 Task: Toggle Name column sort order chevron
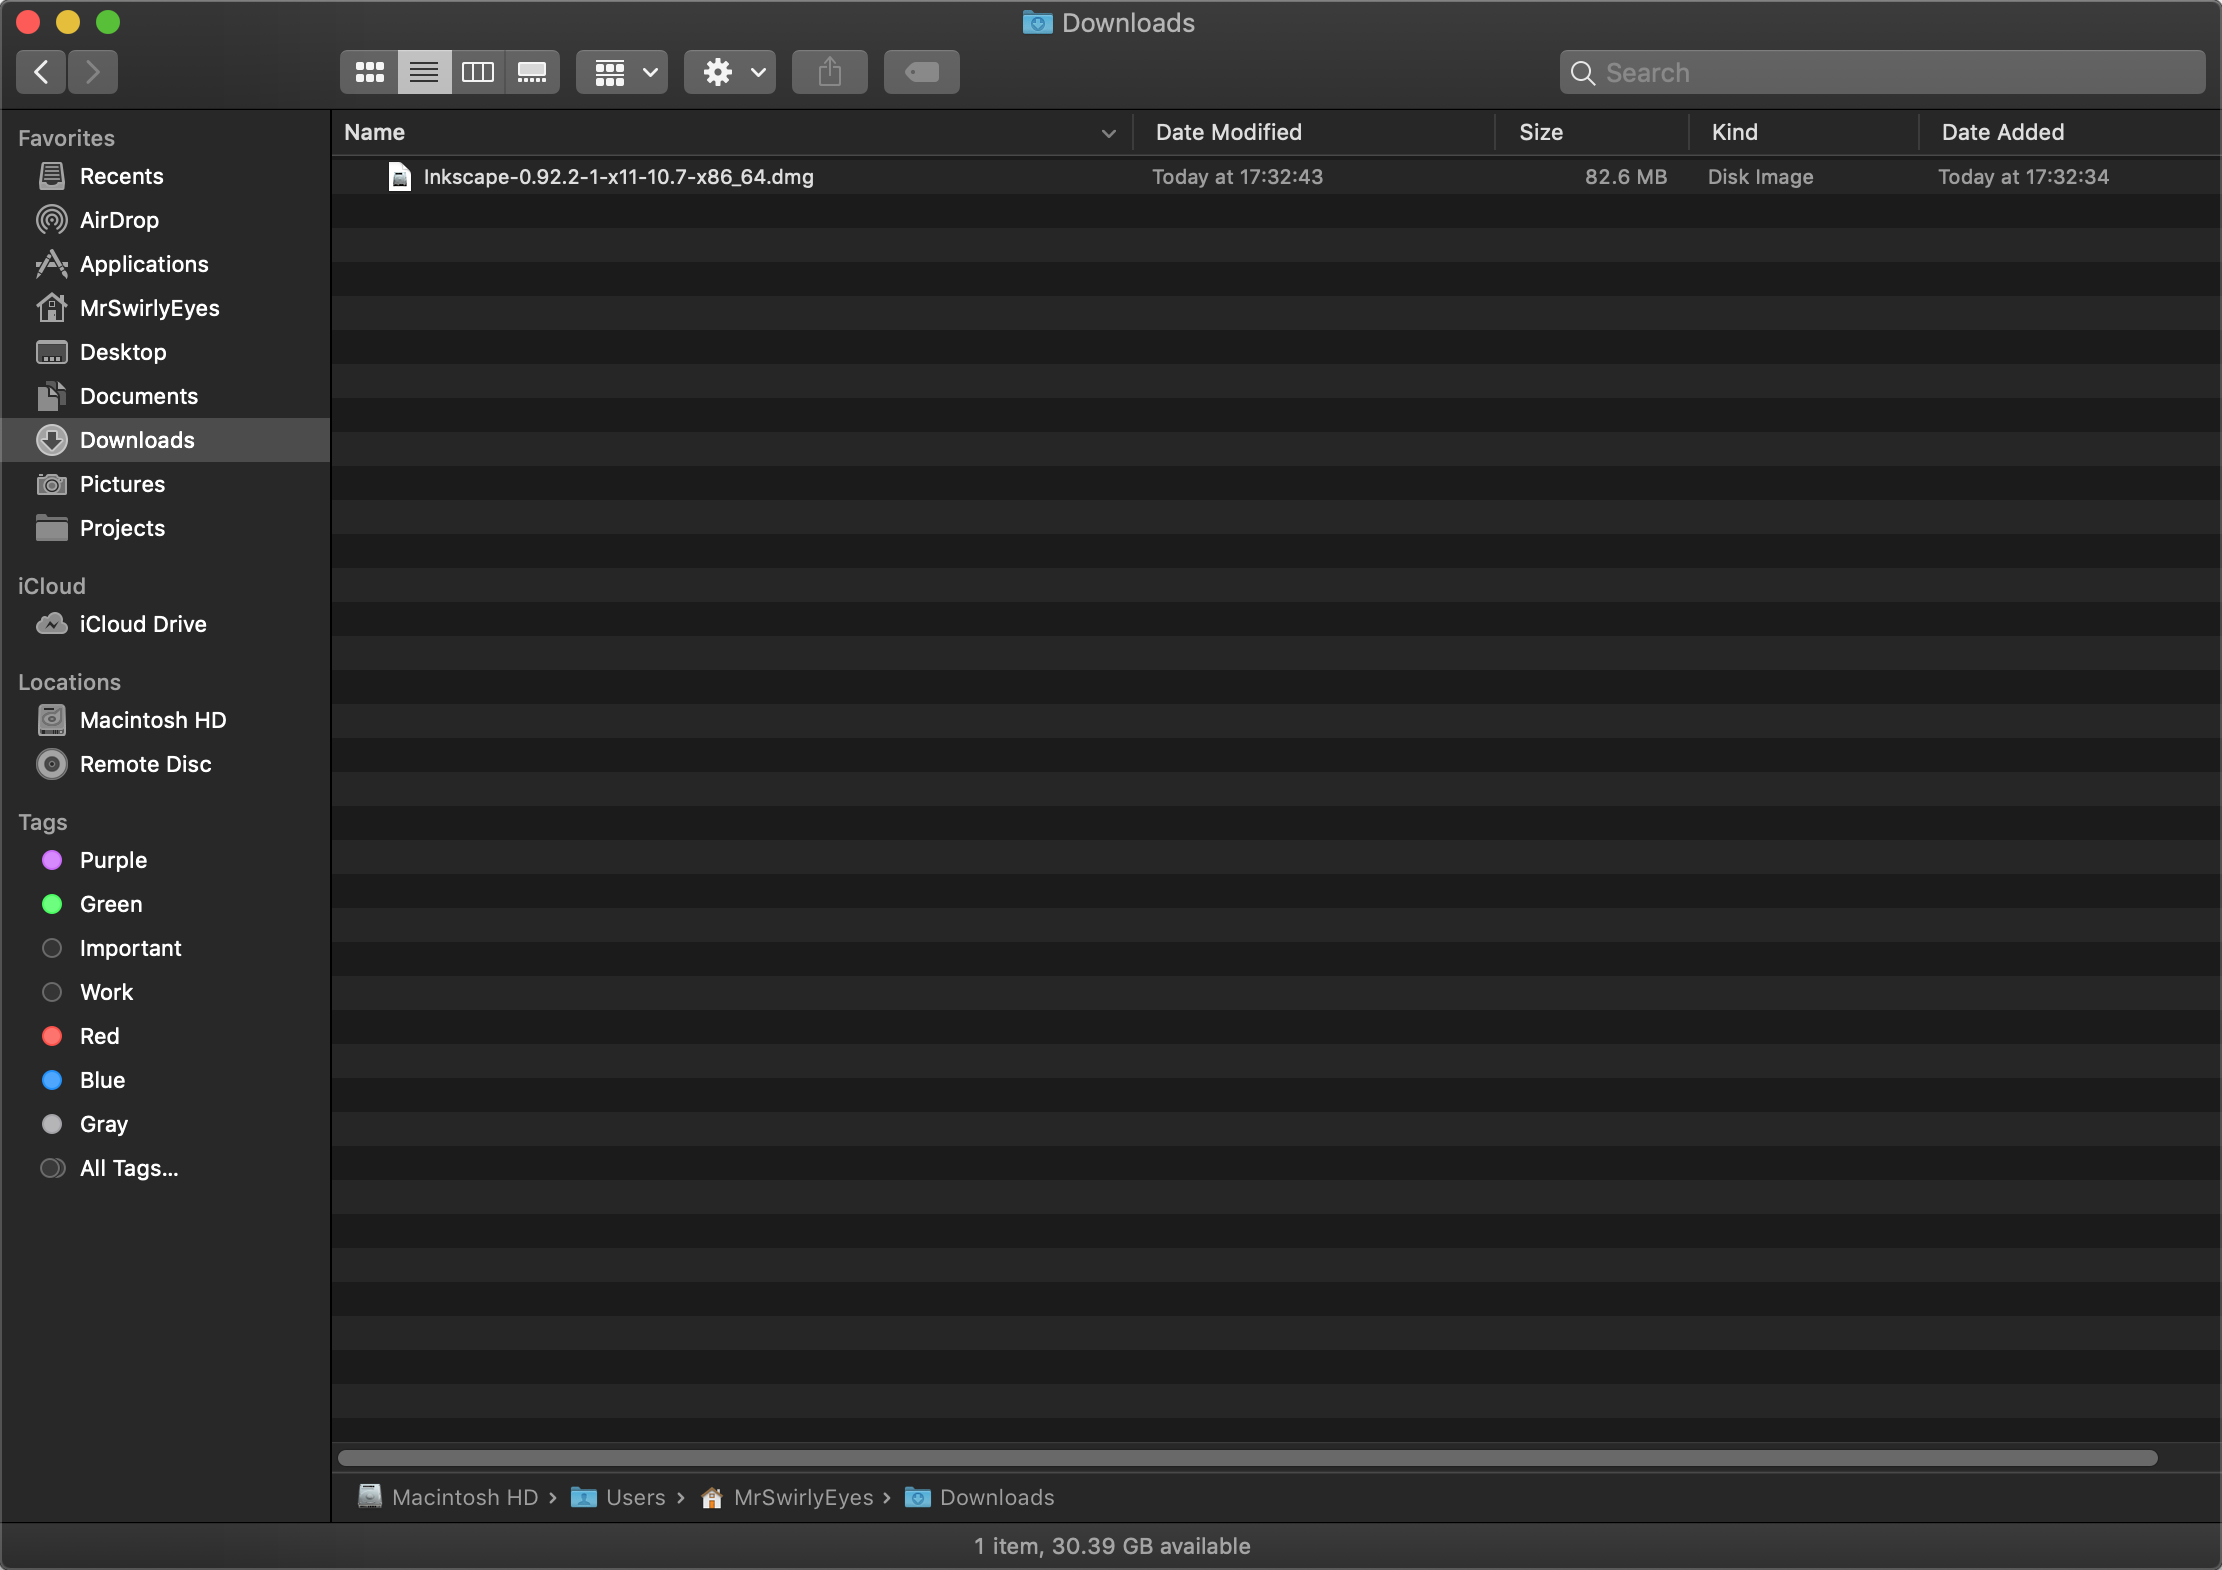coord(1108,133)
